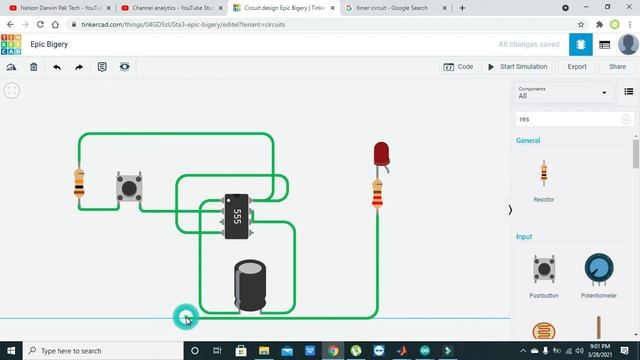
Task: Open the Chrome options menu
Action: click(x=630, y=24)
